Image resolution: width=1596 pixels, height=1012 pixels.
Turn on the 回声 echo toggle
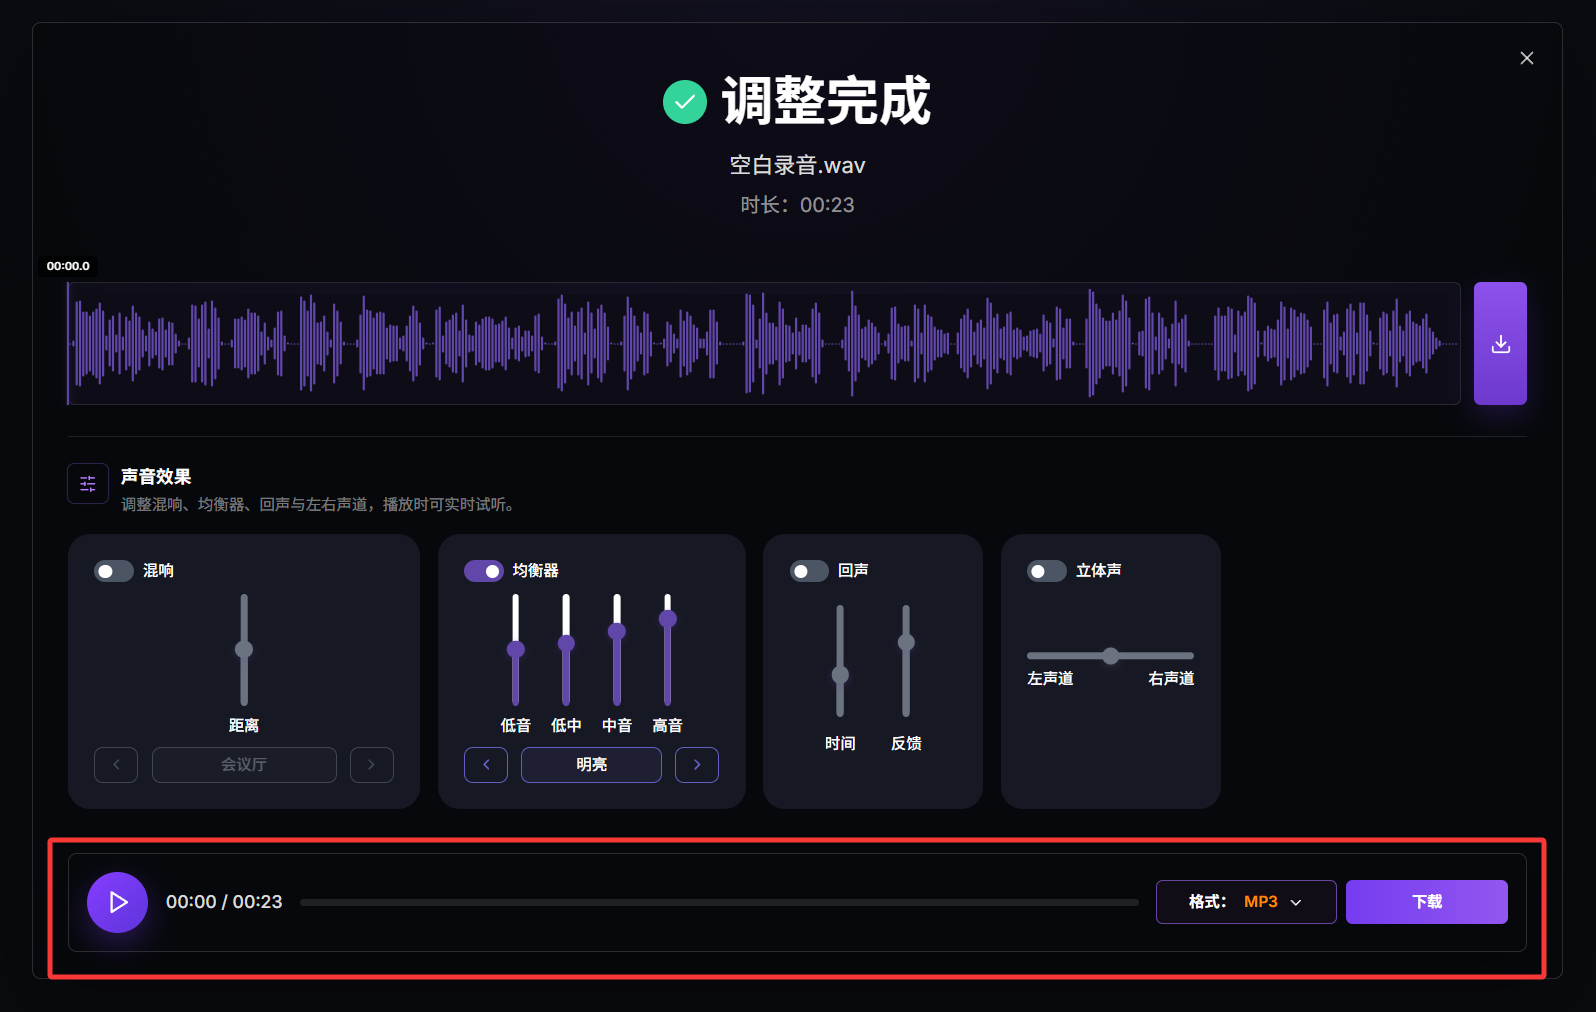(809, 571)
